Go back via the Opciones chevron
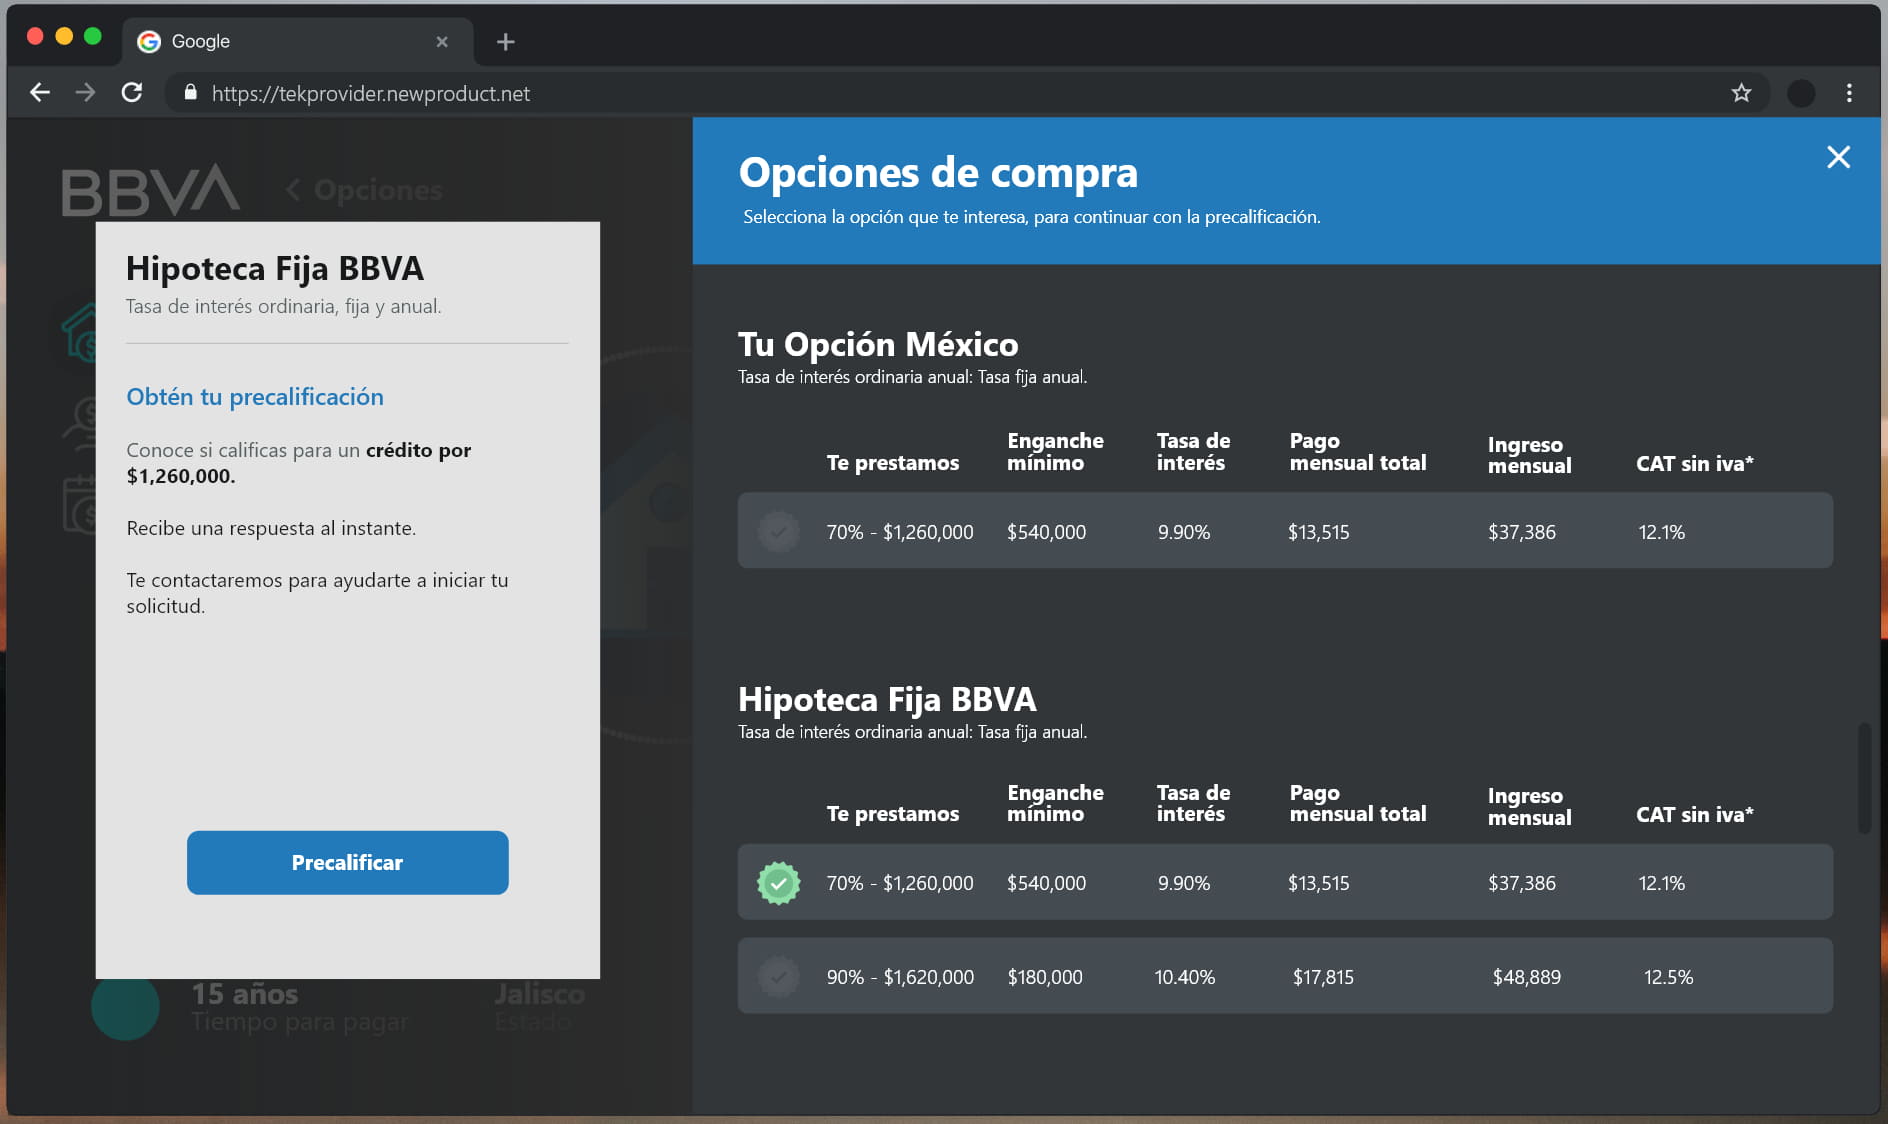The width and height of the screenshot is (1888, 1124). [x=293, y=190]
